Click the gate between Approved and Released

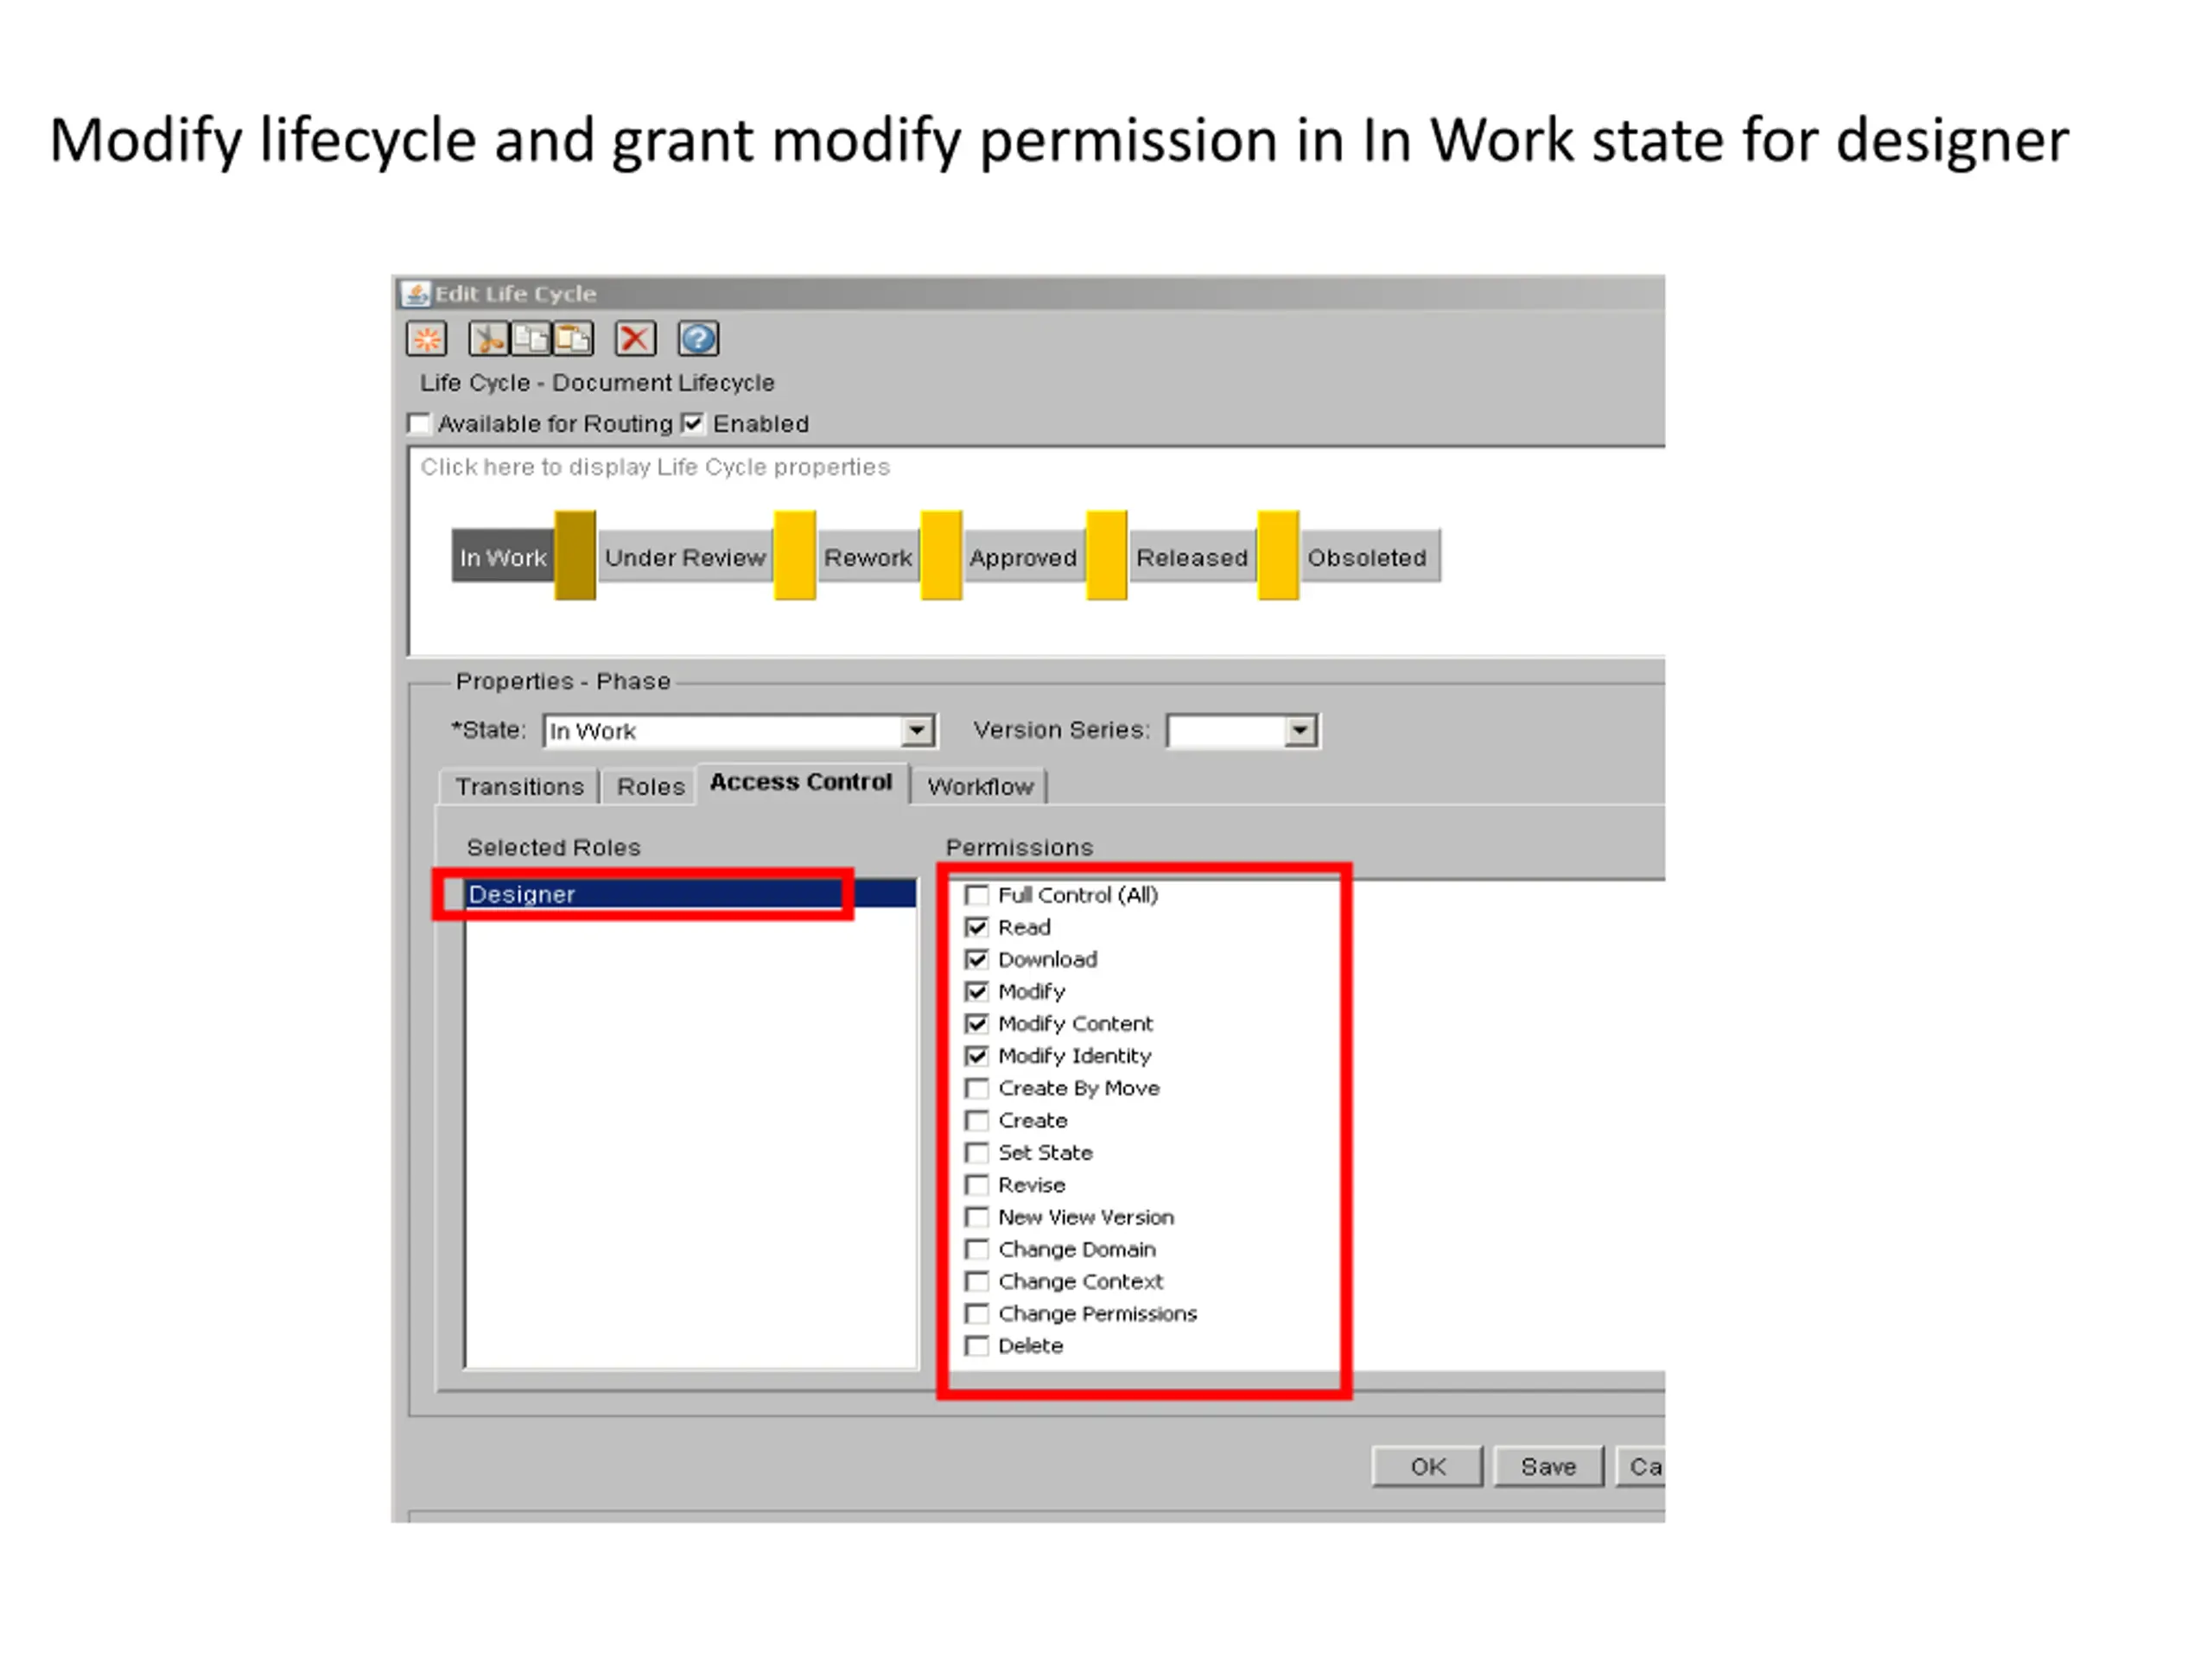pyautogui.click(x=1107, y=555)
